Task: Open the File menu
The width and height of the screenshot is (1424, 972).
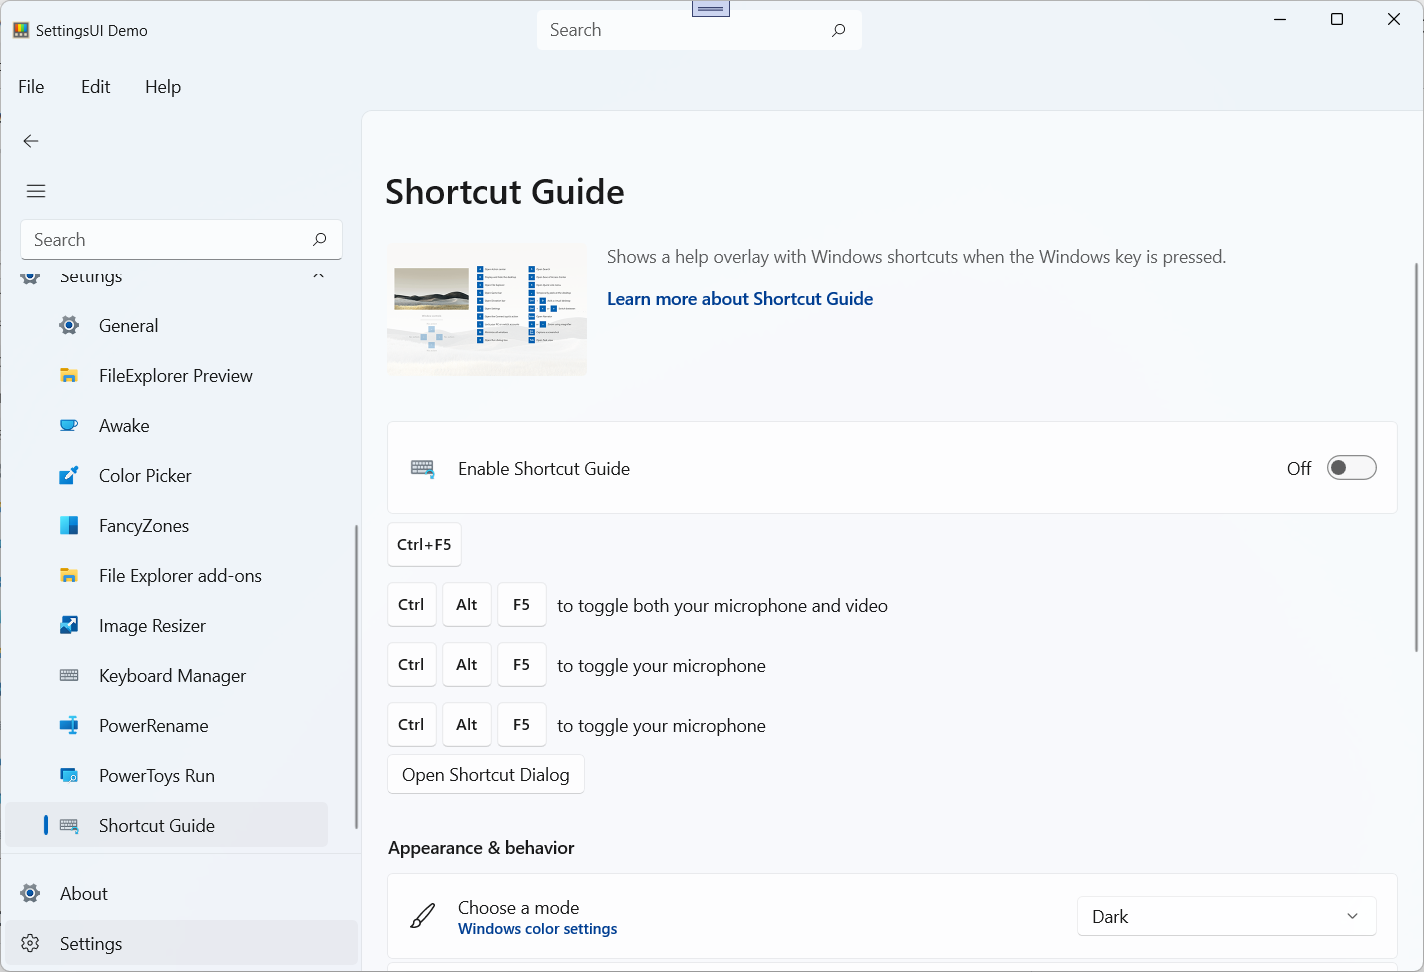Action: tap(31, 87)
